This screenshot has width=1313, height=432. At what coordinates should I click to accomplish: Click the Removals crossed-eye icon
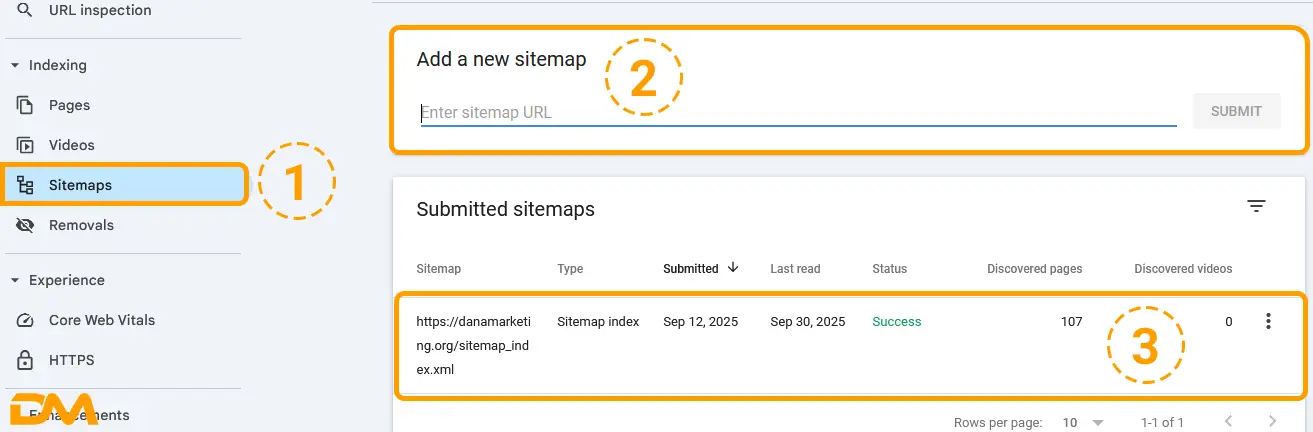26,225
